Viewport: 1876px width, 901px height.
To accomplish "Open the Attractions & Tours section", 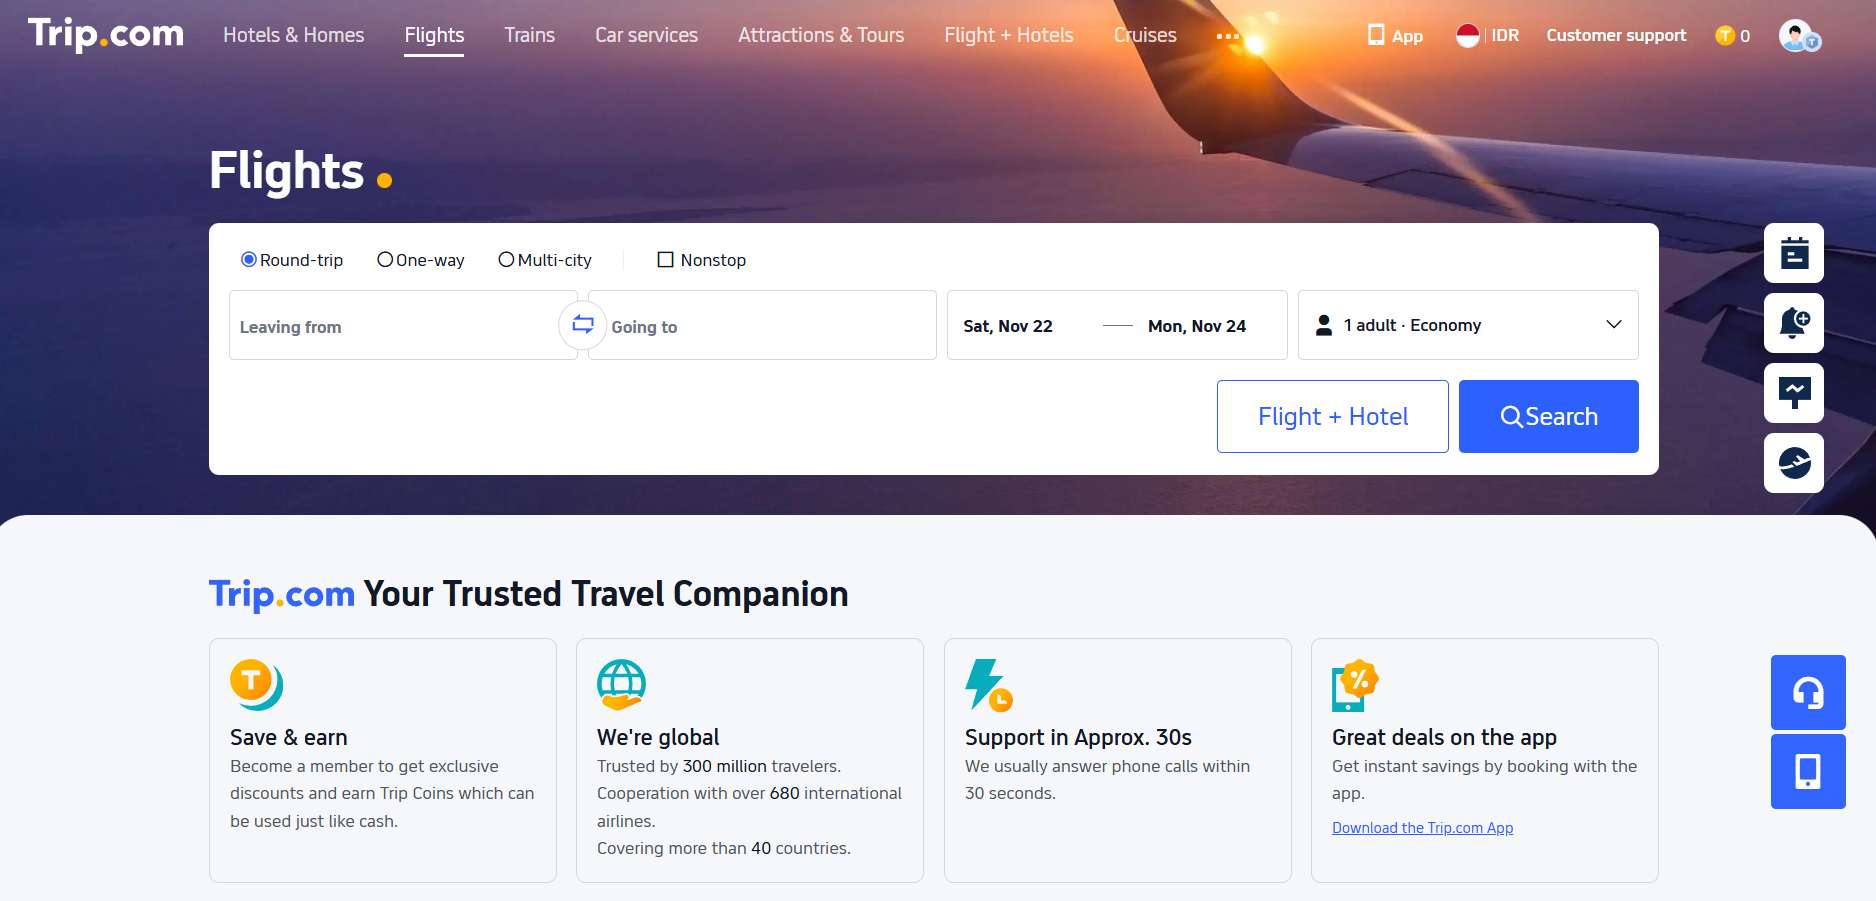I will pyautogui.click(x=820, y=36).
